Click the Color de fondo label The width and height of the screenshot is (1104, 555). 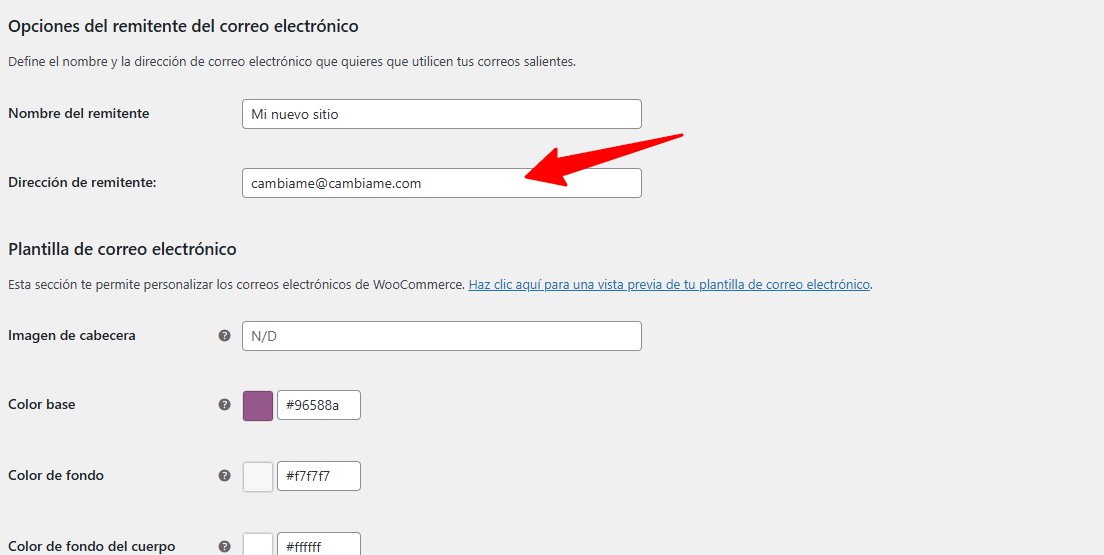coord(56,476)
